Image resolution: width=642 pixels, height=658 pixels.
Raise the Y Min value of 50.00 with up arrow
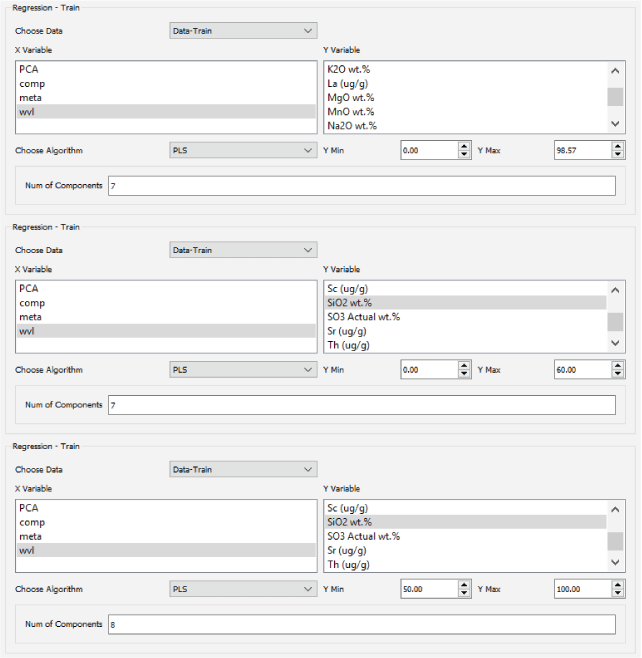[x=464, y=585]
